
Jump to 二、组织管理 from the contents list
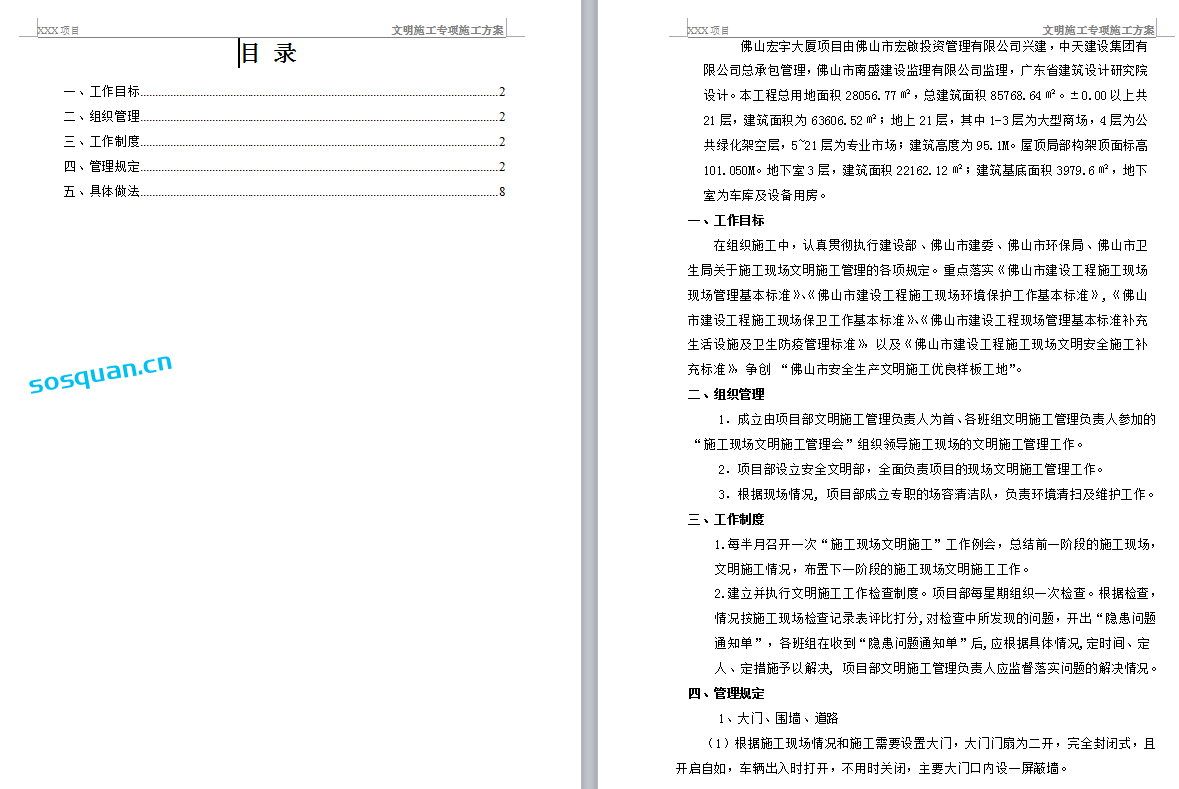(101, 116)
